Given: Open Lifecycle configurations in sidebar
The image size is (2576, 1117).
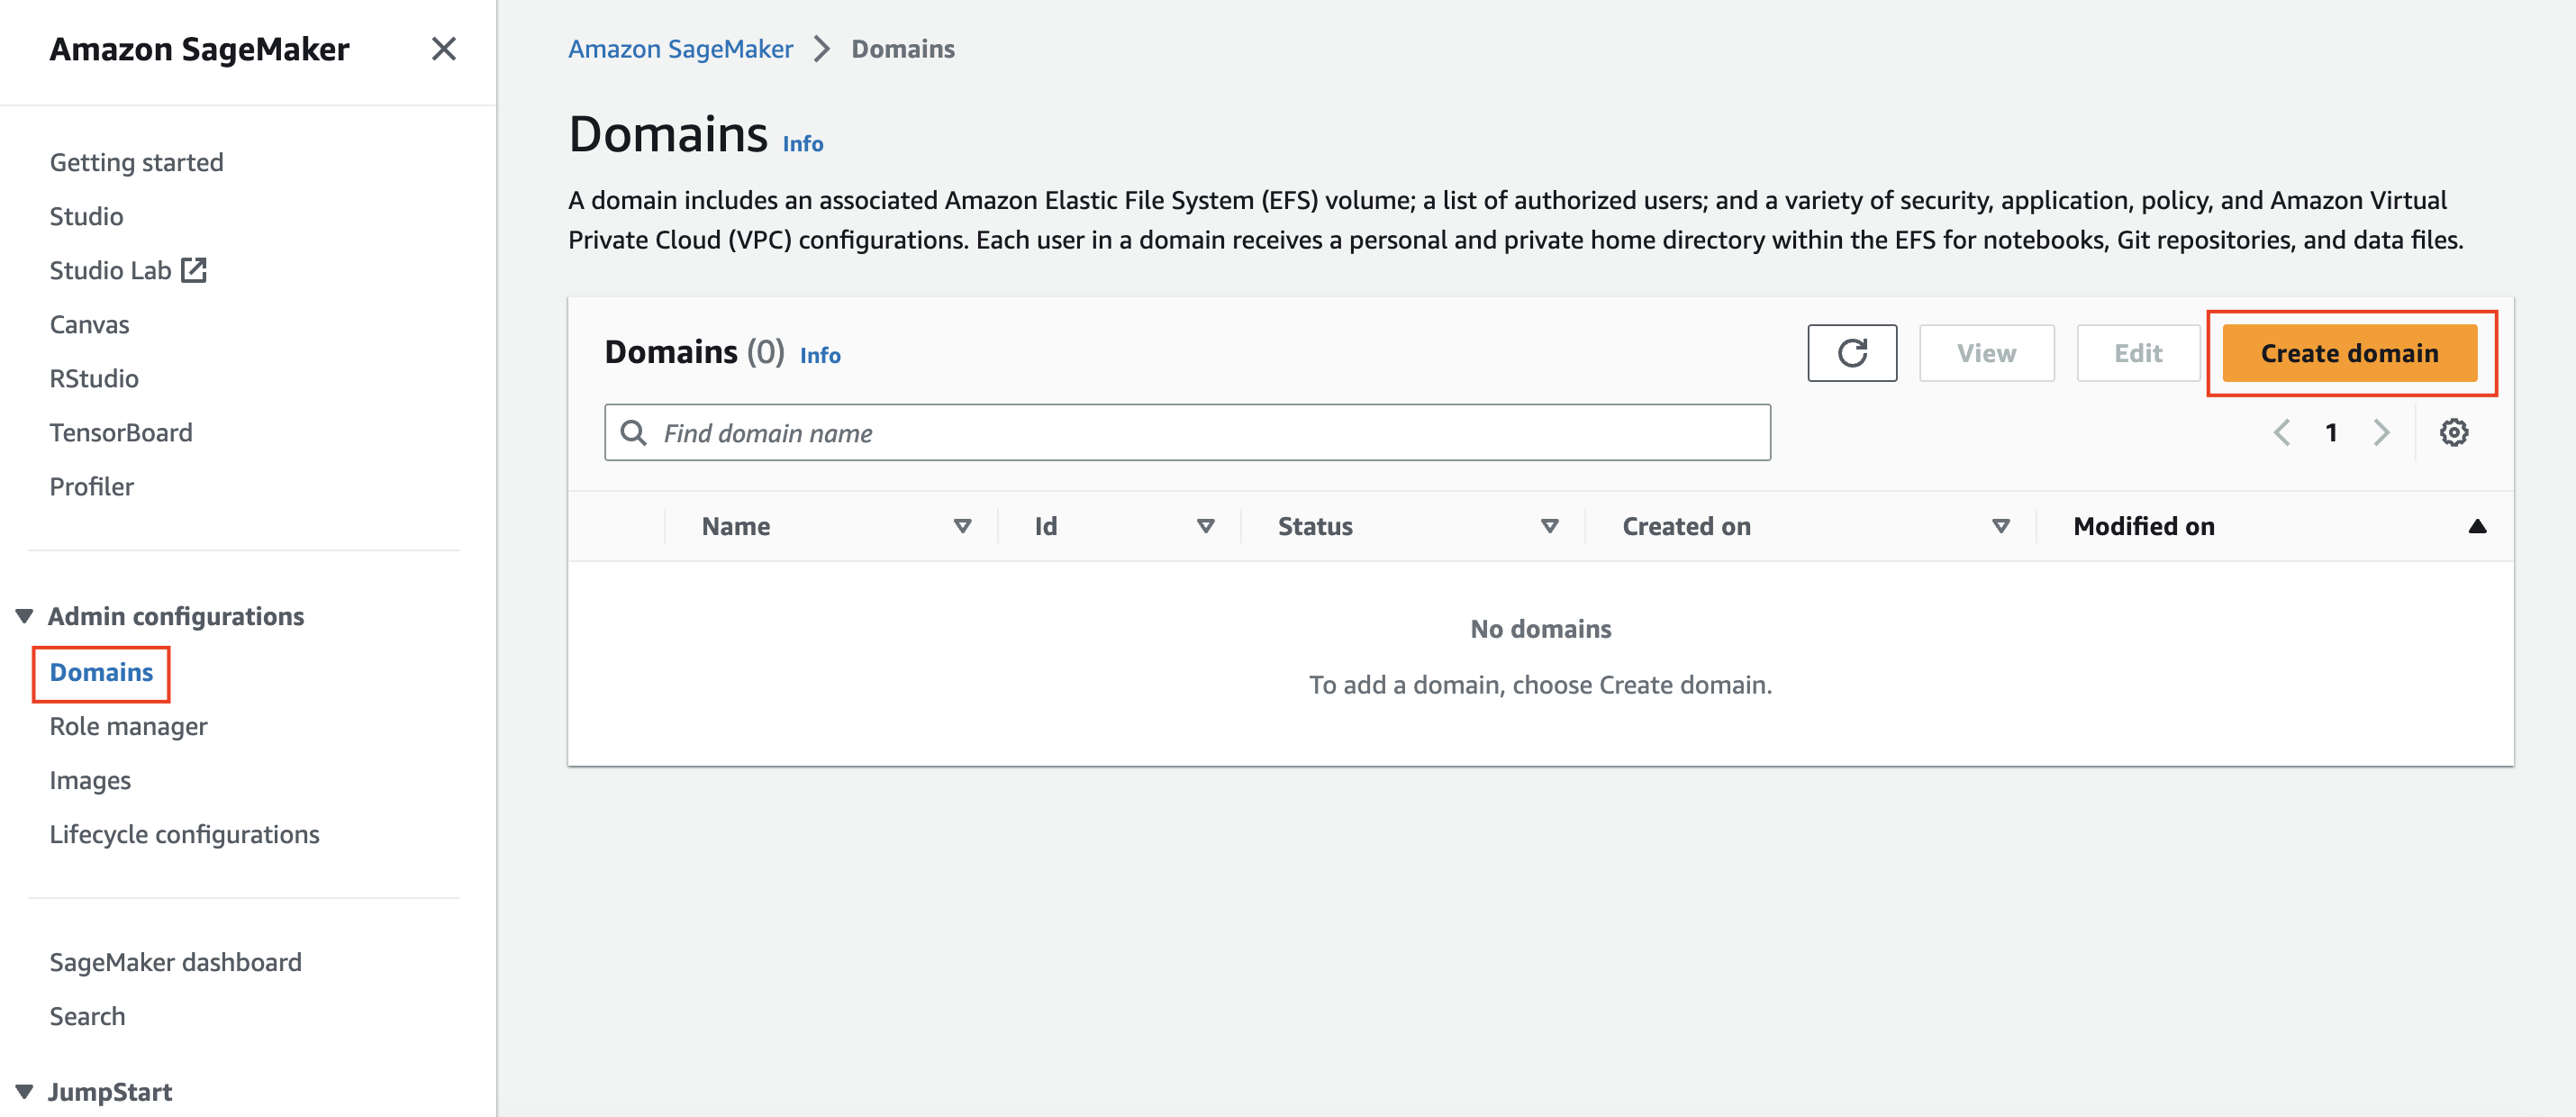Looking at the screenshot, I should (x=184, y=834).
